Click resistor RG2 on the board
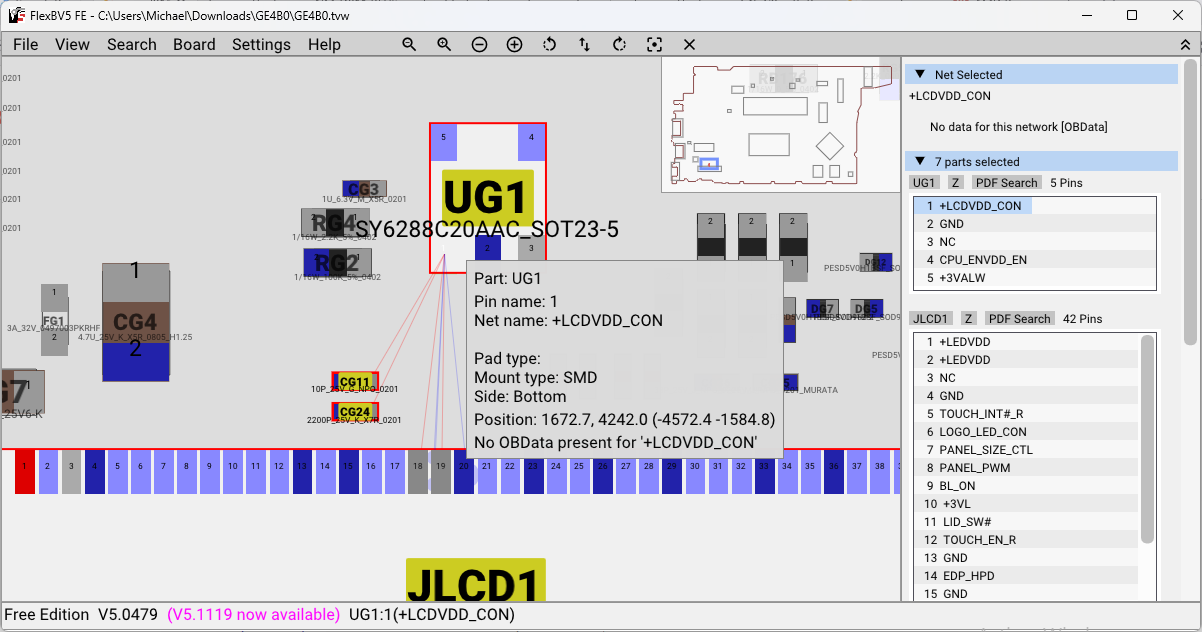The image size is (1202, 632). (x=337, y=263)
